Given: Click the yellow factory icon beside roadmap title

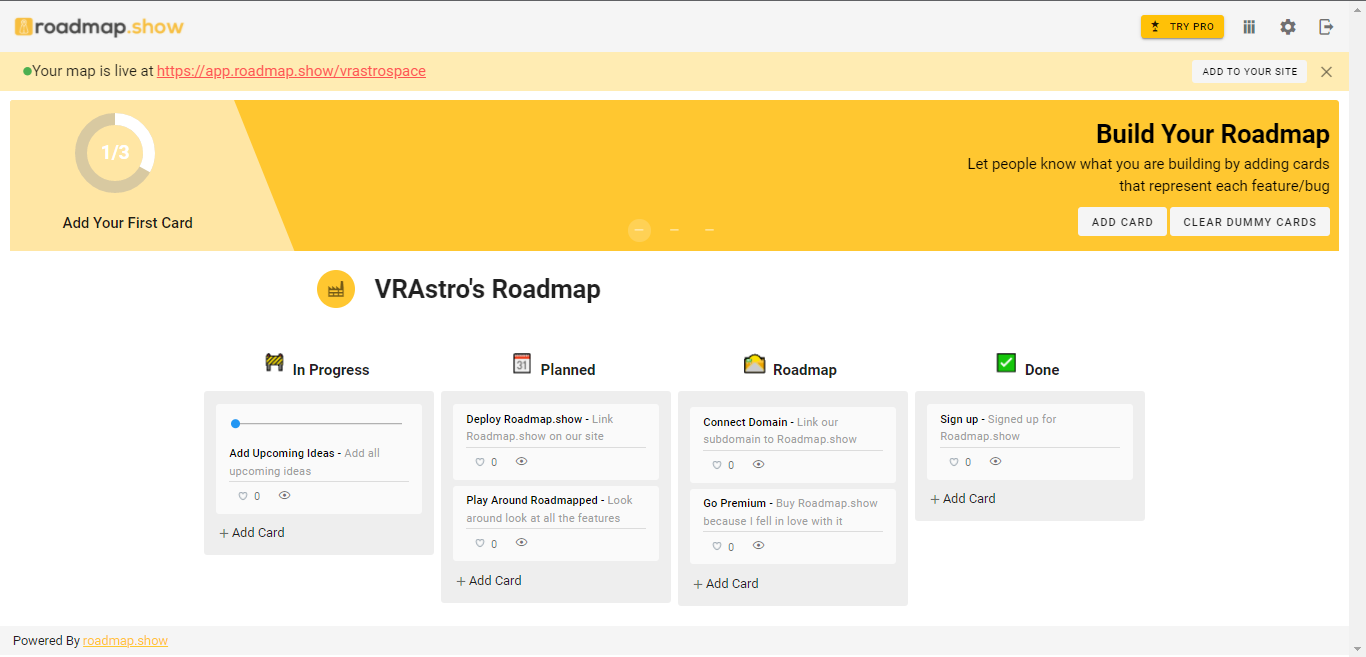Looking at the screenshot, I should click(x=336, y=289).
